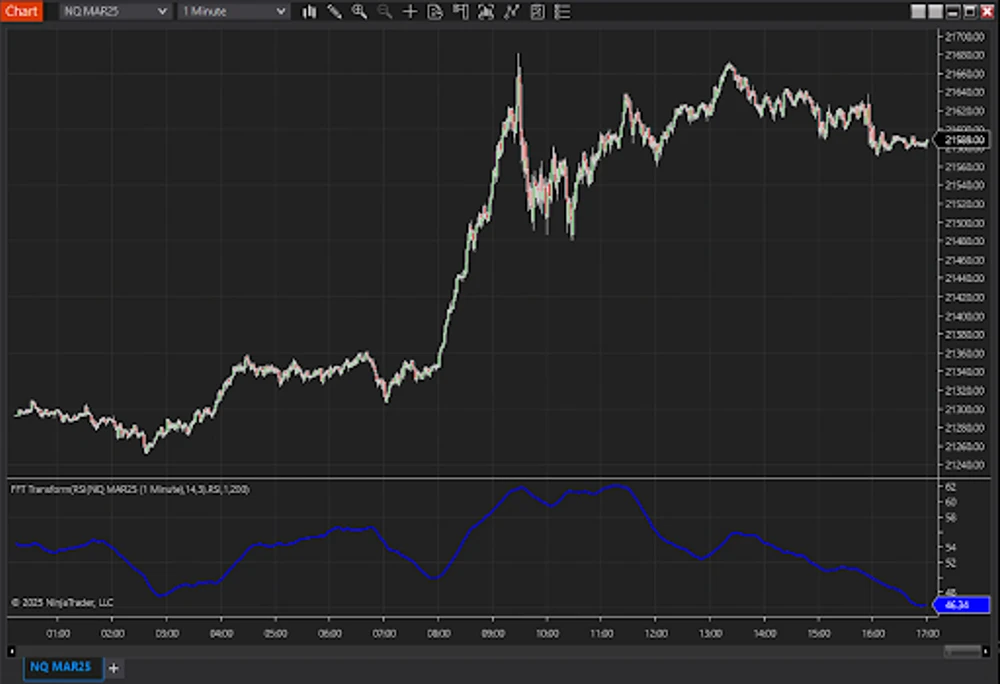Minimize the chart window
This screenshot has height=684, width=1000.
(x=953, y=11)
